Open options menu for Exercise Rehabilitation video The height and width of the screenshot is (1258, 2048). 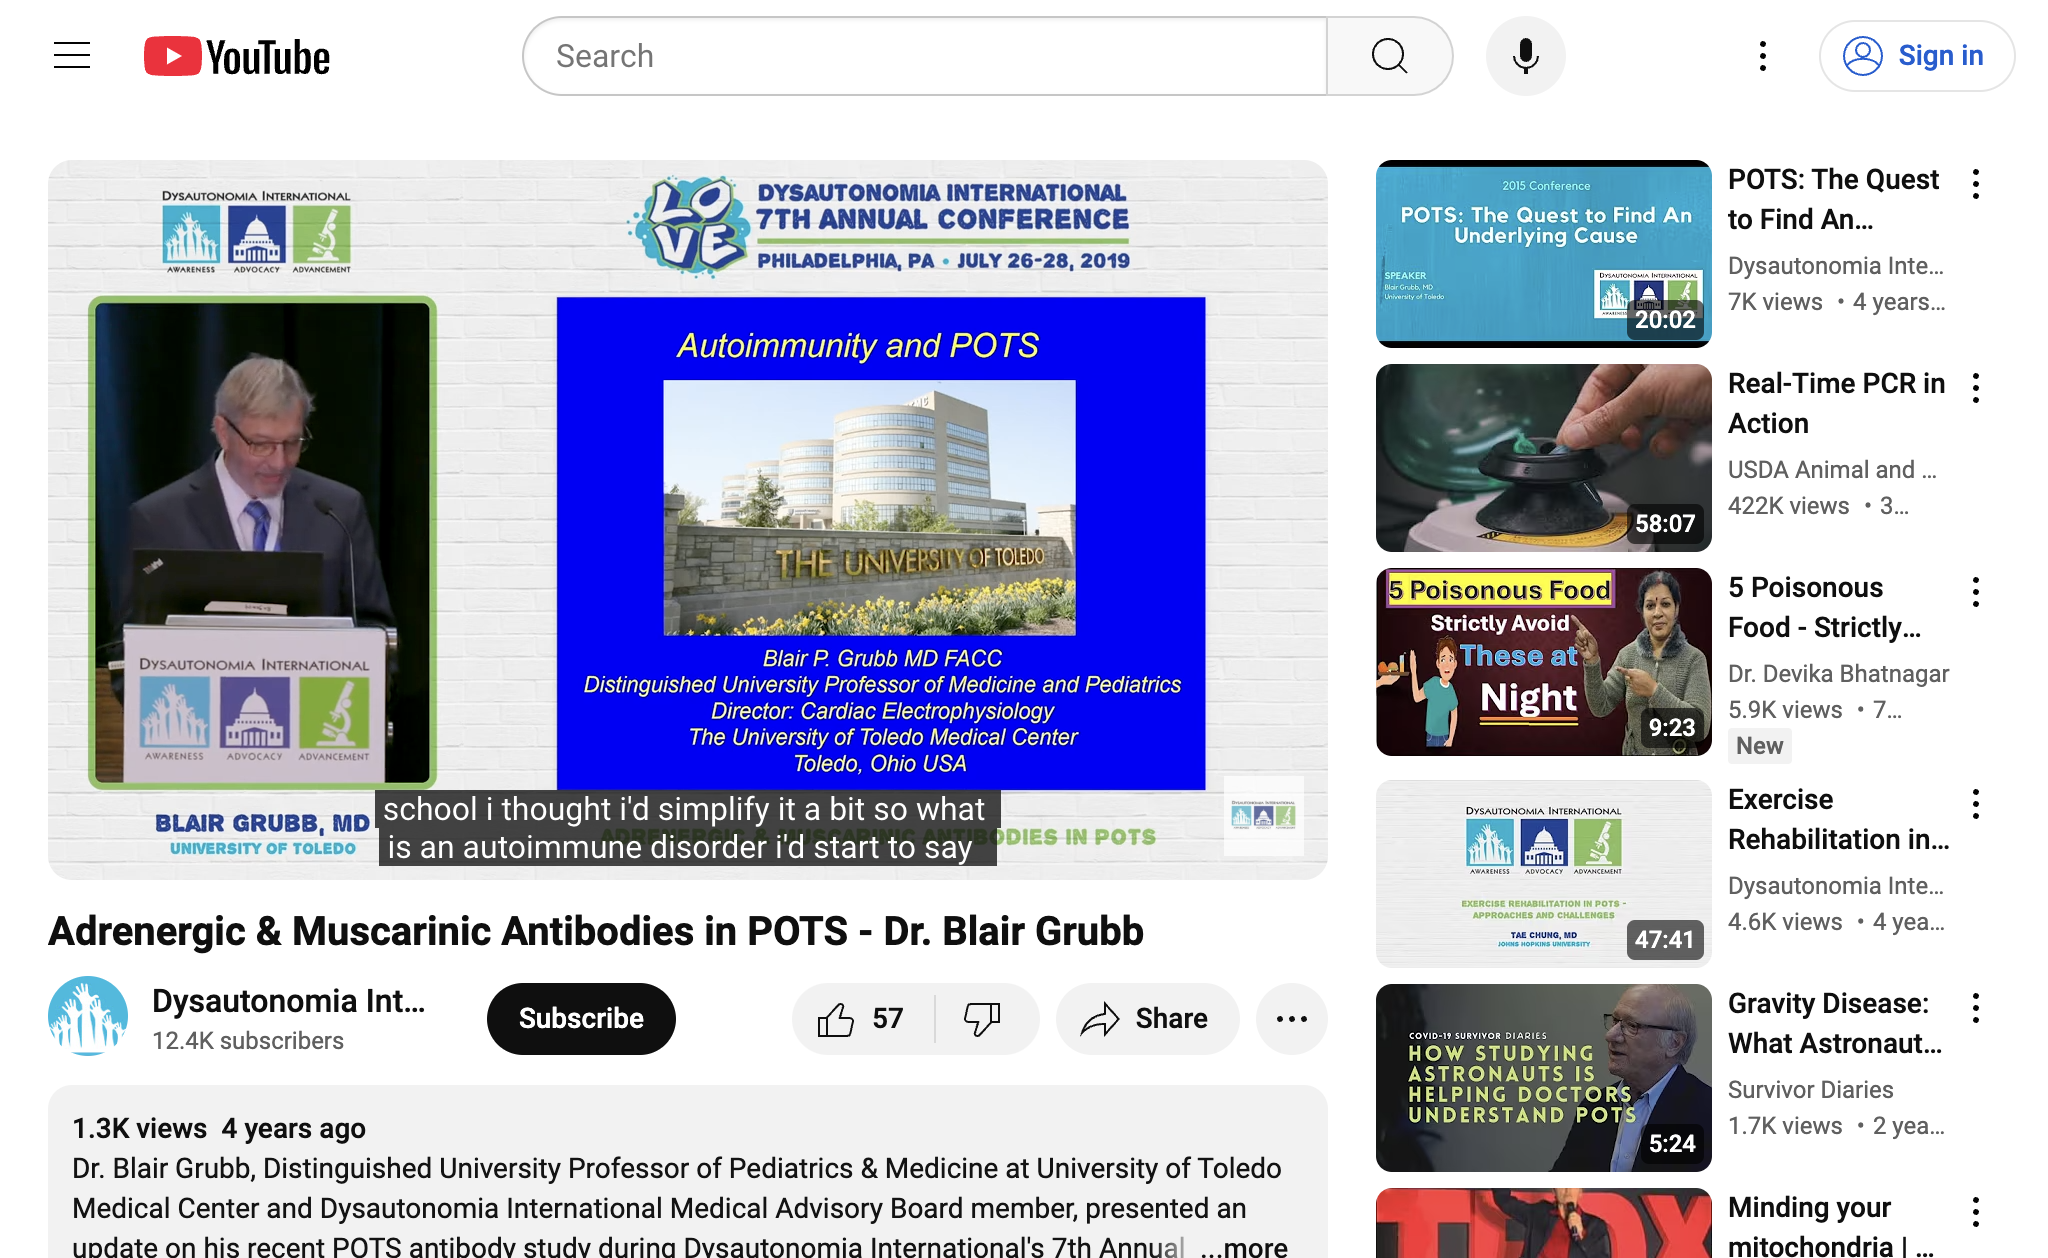click(1976, 804)
